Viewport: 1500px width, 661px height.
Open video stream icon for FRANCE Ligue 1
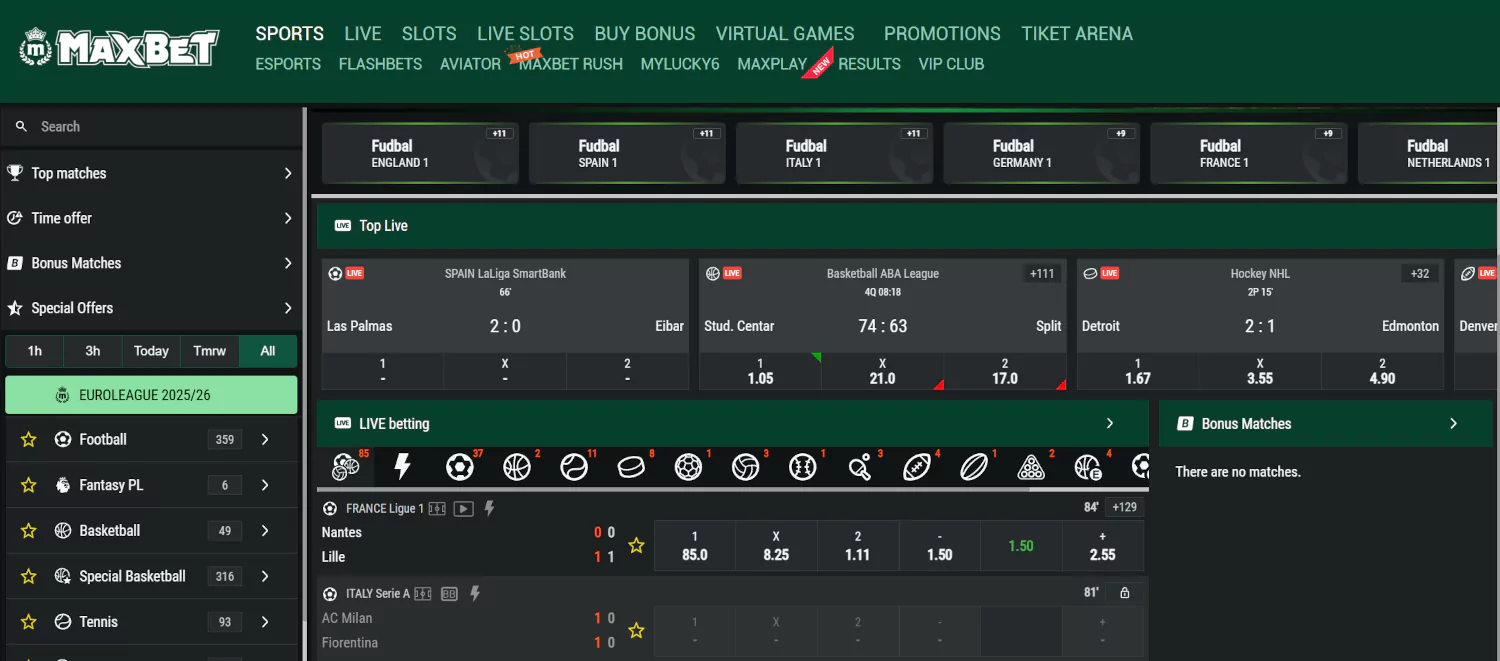[x=463, y=508]
